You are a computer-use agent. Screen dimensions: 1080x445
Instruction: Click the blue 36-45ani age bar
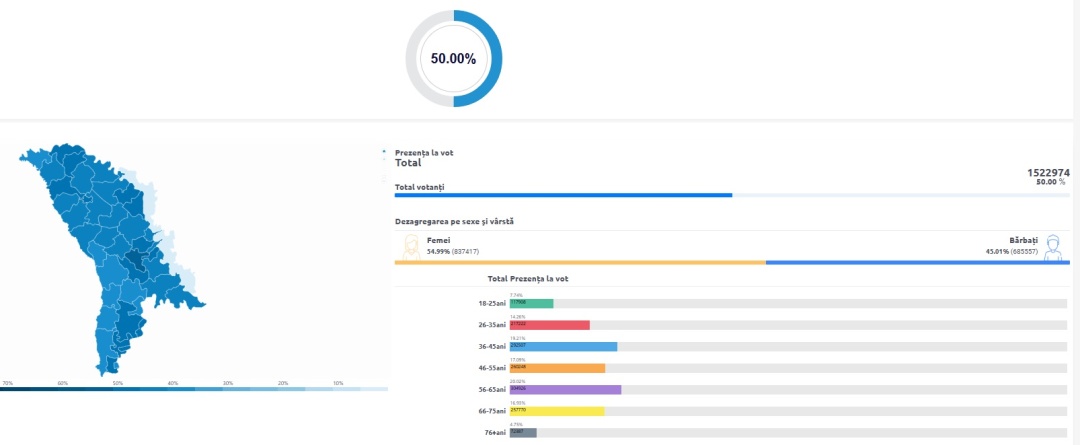coord(563,346)
